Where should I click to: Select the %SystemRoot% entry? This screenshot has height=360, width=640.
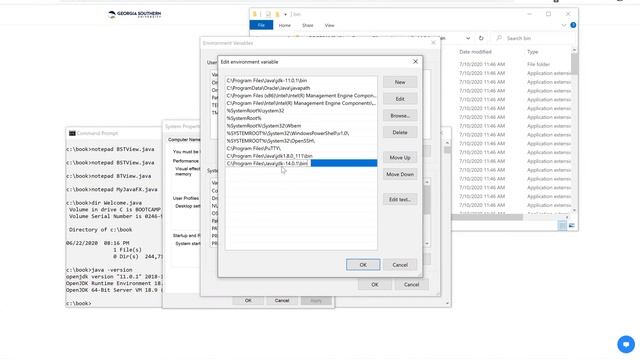301,118
